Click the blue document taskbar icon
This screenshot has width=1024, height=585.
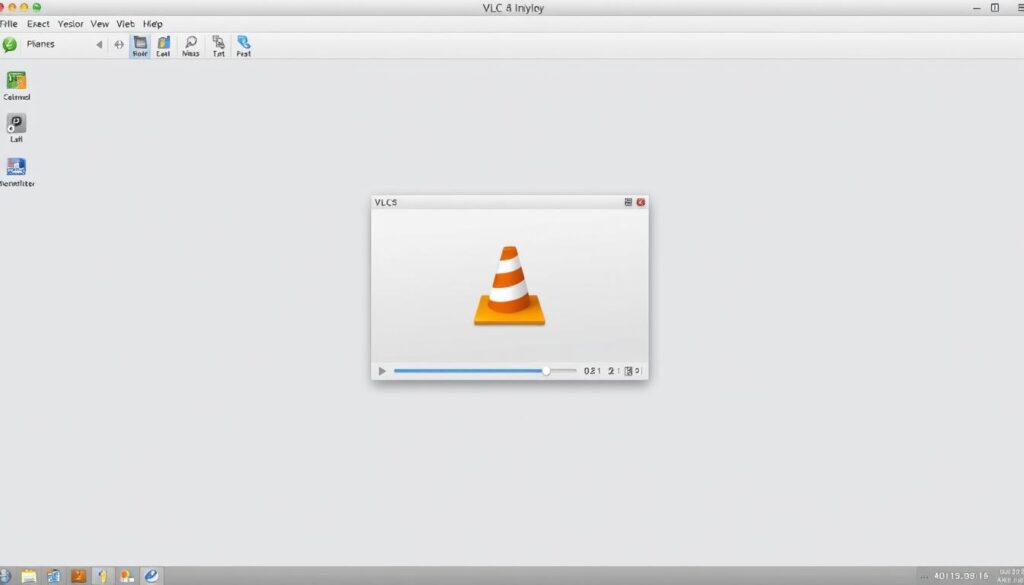point(54,576)
